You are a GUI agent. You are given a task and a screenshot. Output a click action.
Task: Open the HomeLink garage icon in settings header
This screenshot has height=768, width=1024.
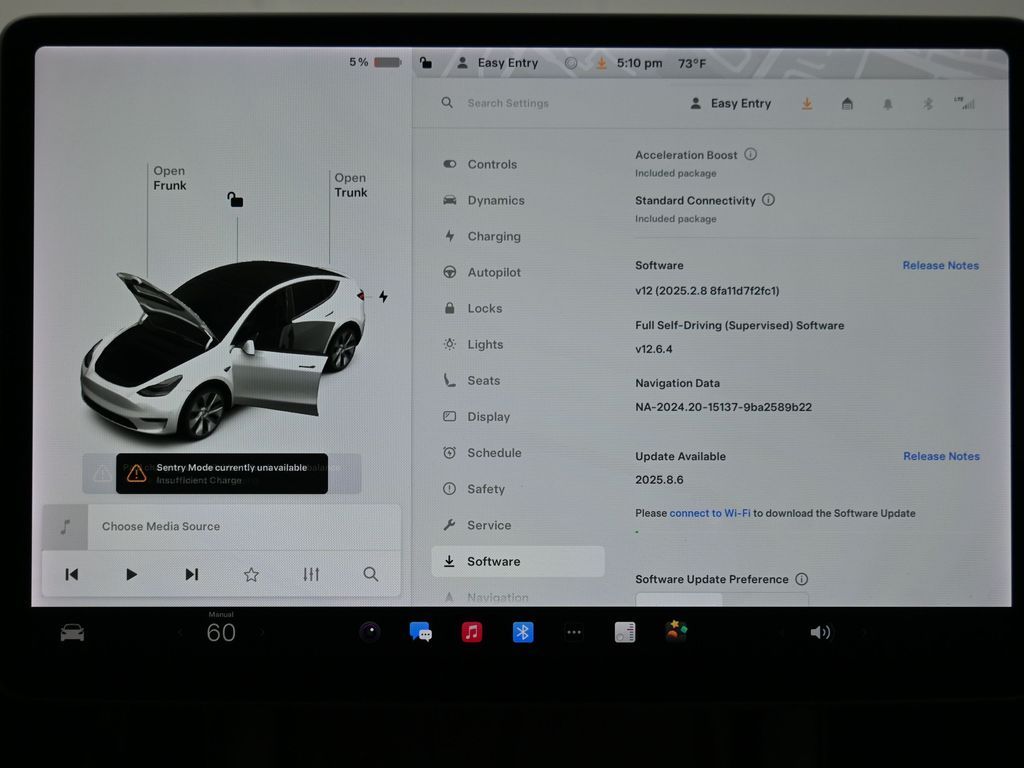tap(847, 104)
